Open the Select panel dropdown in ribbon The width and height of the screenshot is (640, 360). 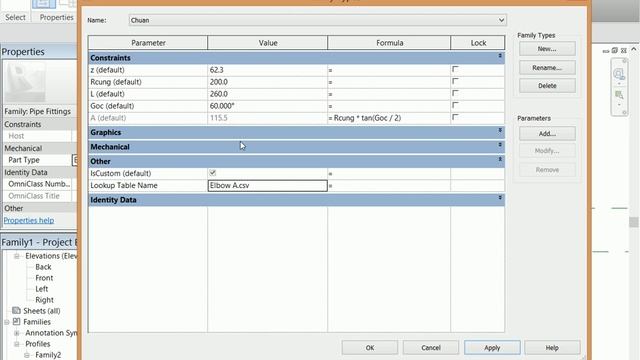pos(16,17)
